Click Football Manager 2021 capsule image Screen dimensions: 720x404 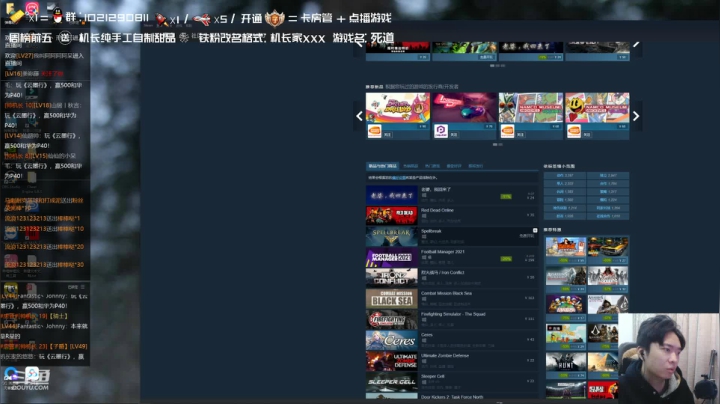[392, 257]
